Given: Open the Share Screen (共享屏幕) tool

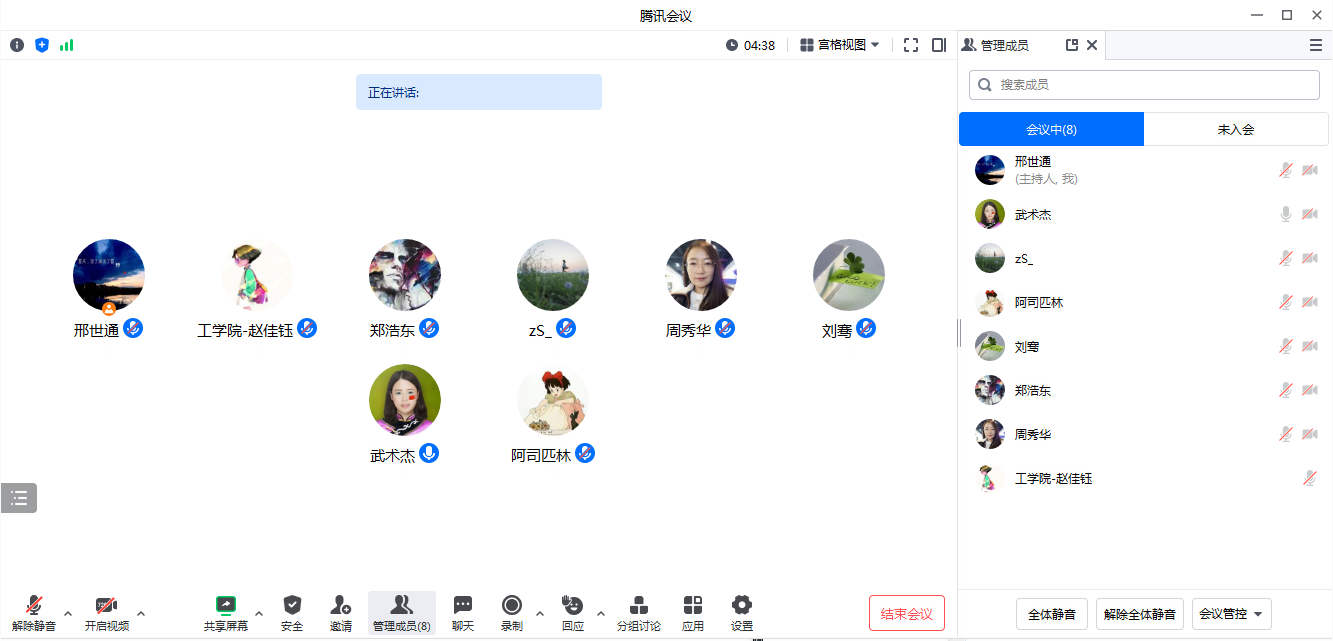Looking at the screenshot, I should [226, 613].
